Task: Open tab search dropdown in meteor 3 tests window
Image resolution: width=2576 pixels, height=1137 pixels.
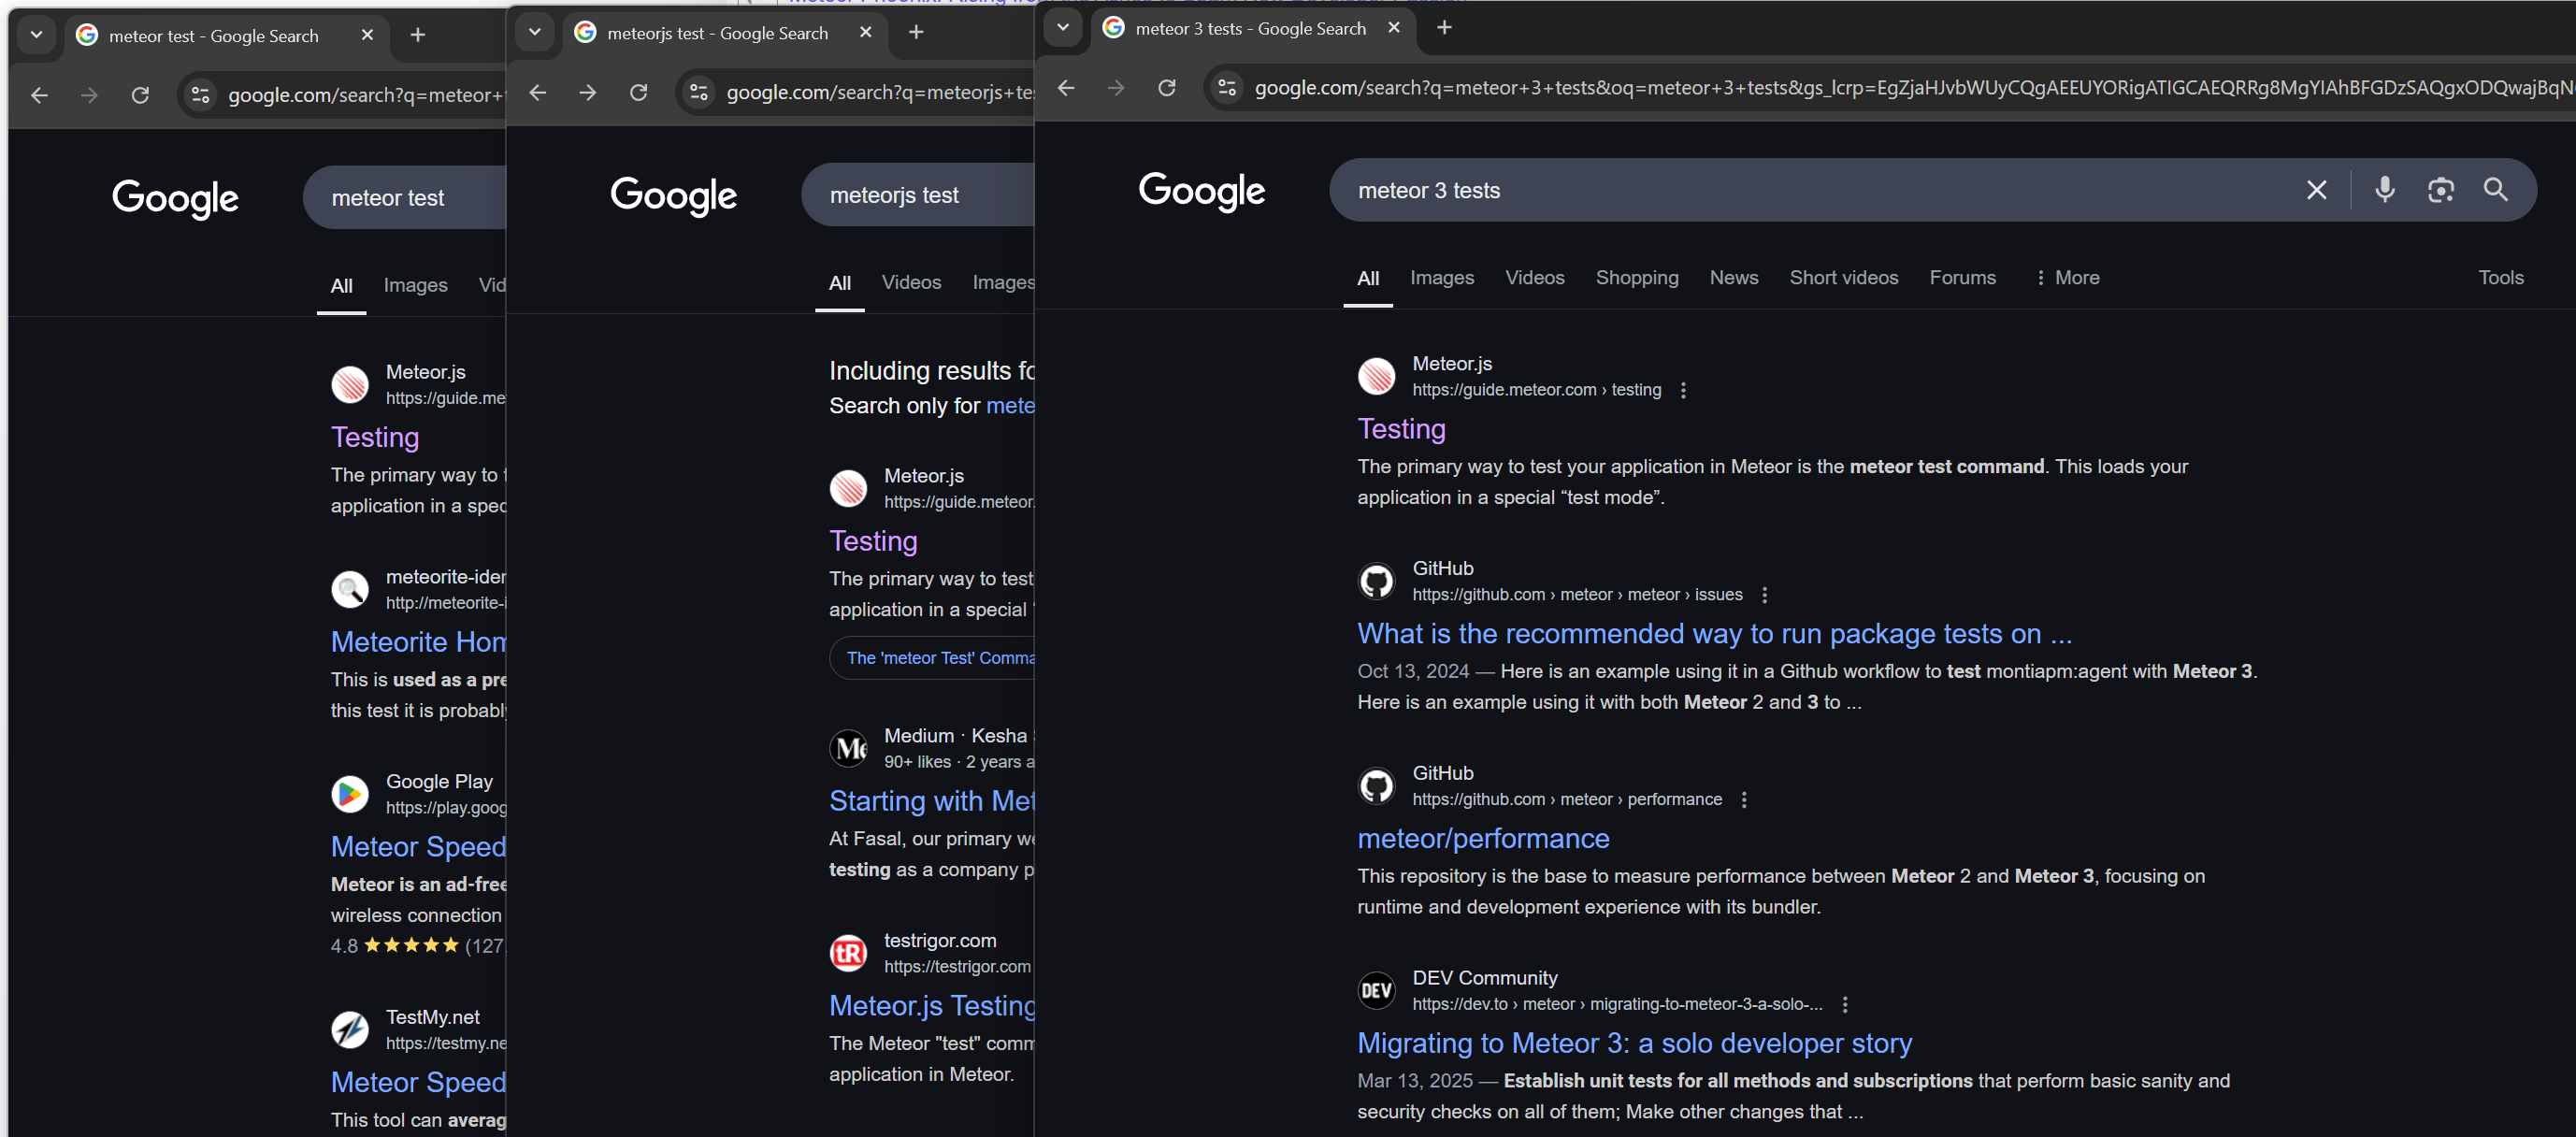Action: 1063,28
